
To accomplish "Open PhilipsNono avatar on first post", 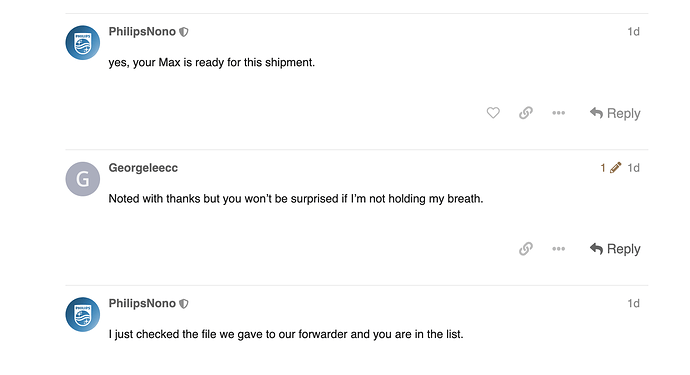I will tap(83, 43).
